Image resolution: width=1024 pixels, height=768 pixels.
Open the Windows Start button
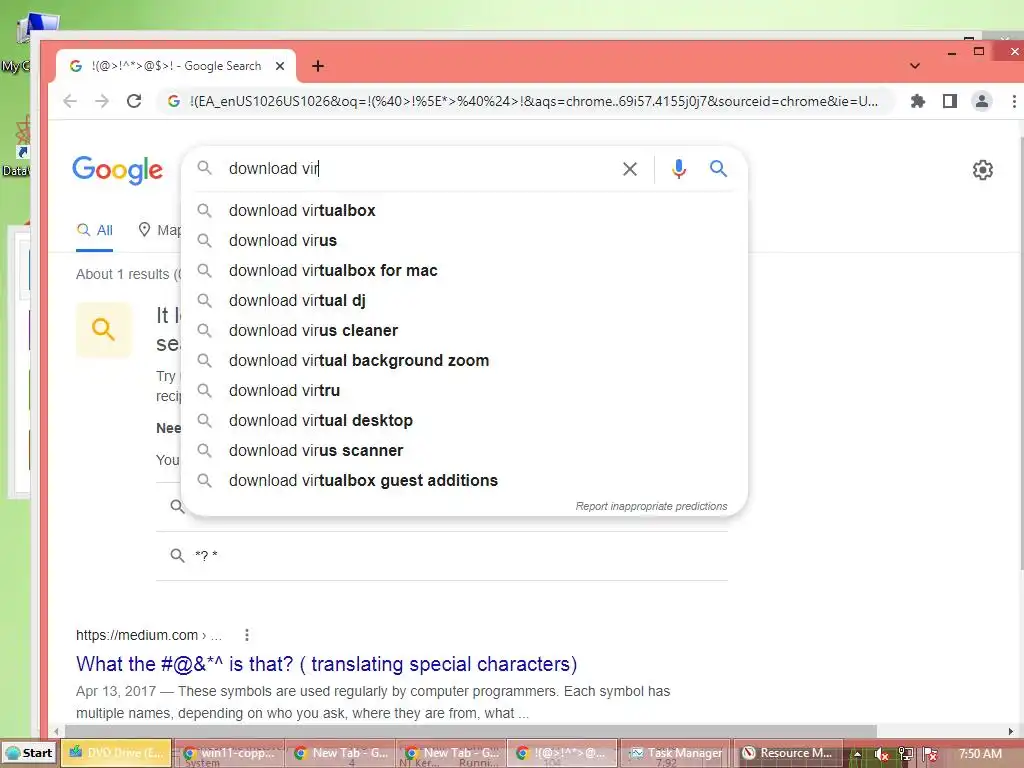[x=29, y=753]
